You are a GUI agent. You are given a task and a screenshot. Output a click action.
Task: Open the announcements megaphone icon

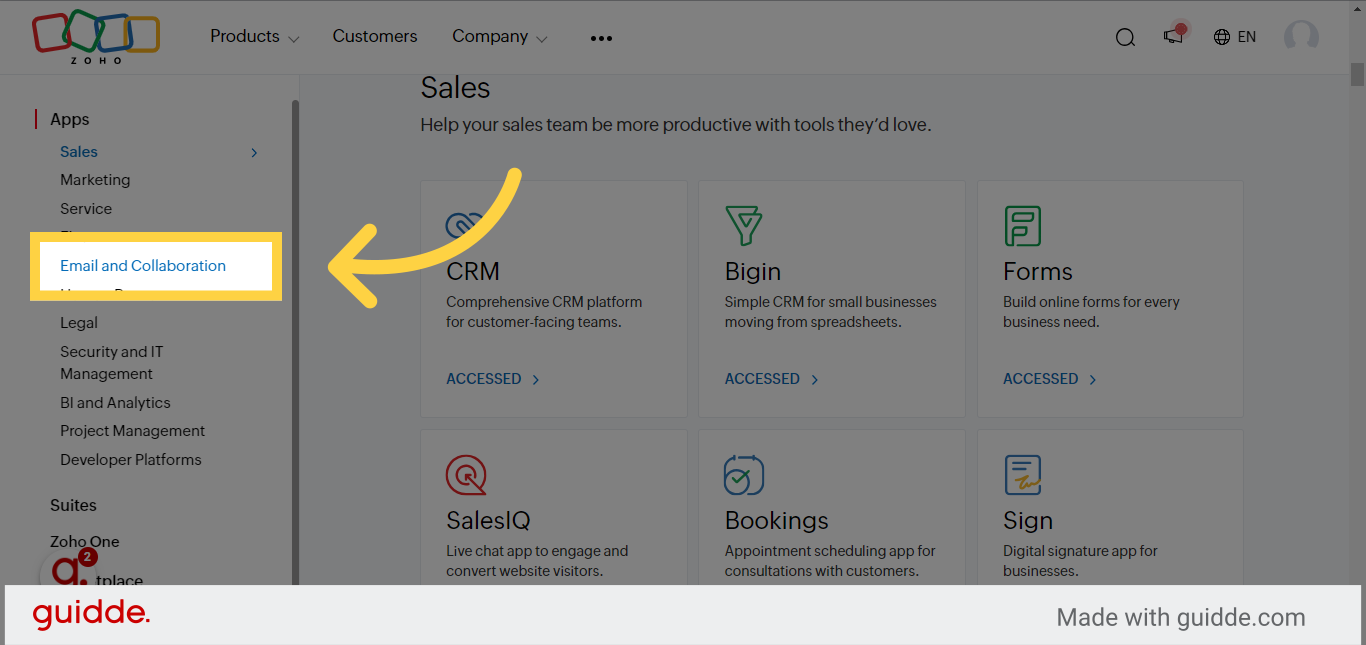(1174, 35)
